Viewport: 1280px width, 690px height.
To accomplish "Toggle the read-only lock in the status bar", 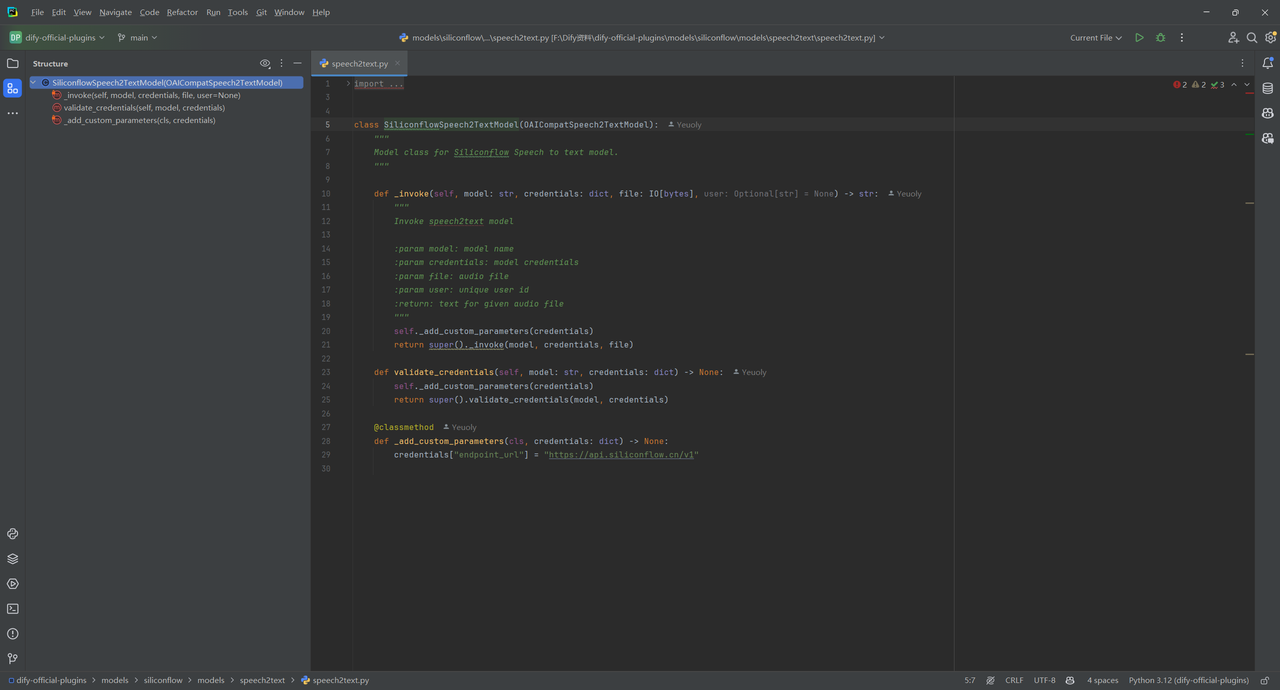I will click(x=1265, y=680).
